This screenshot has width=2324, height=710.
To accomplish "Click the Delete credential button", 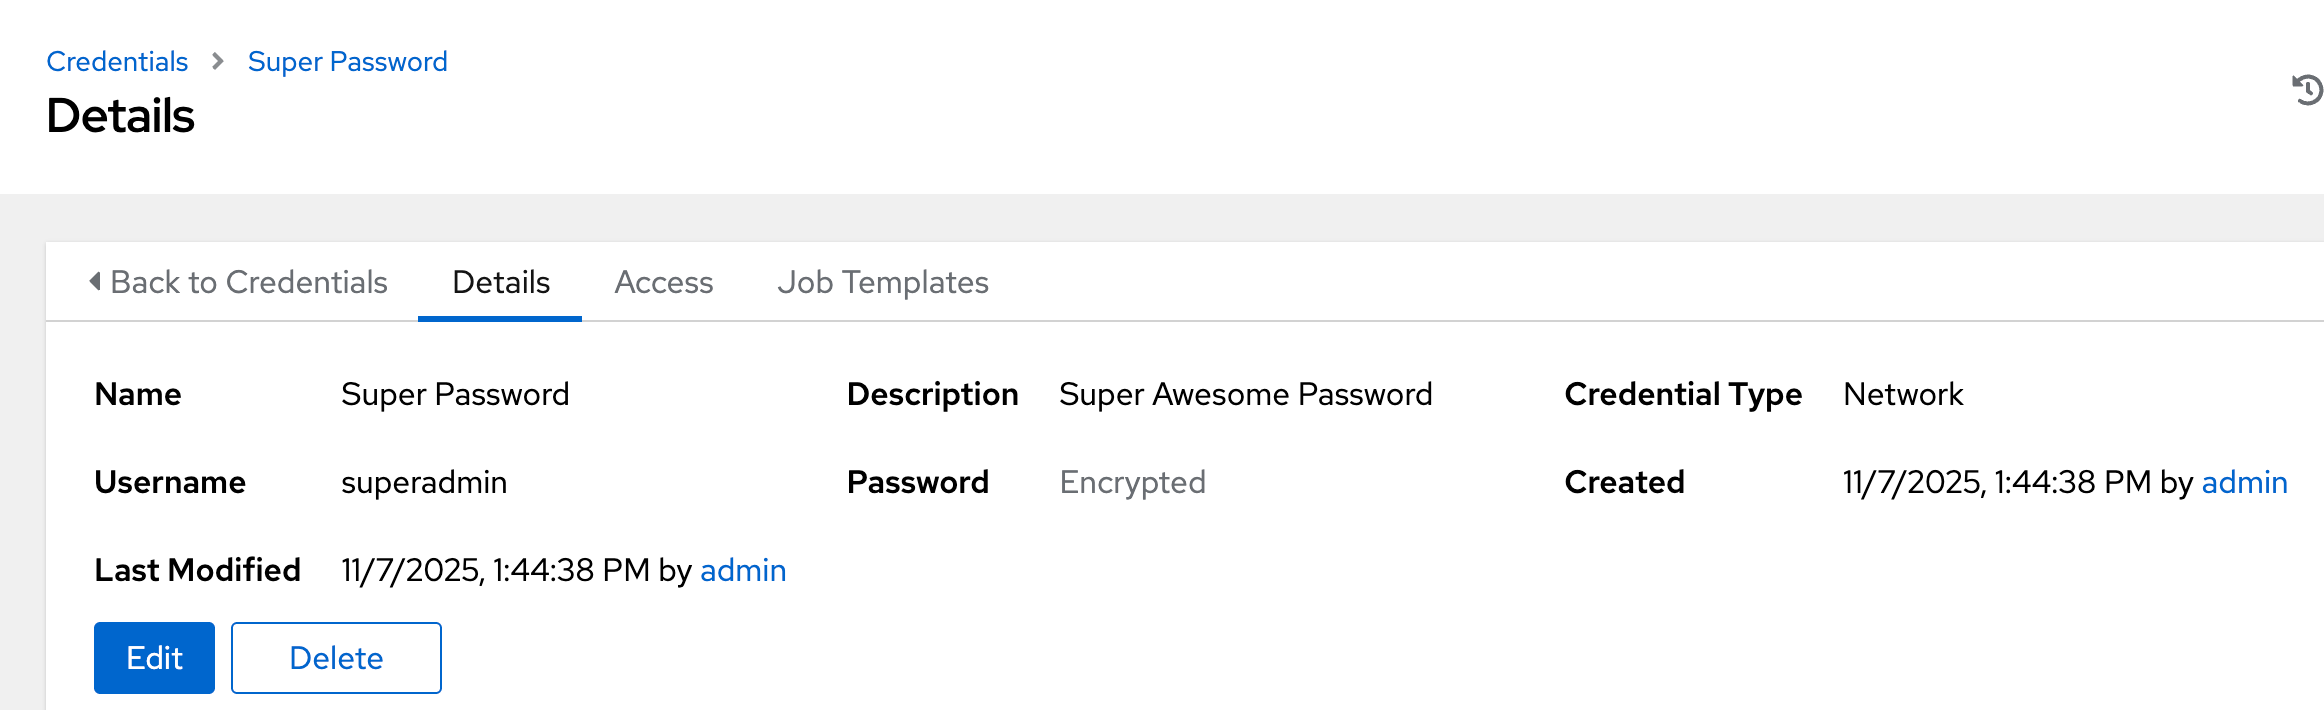I will pyautogui.click(x=336, y=658).
